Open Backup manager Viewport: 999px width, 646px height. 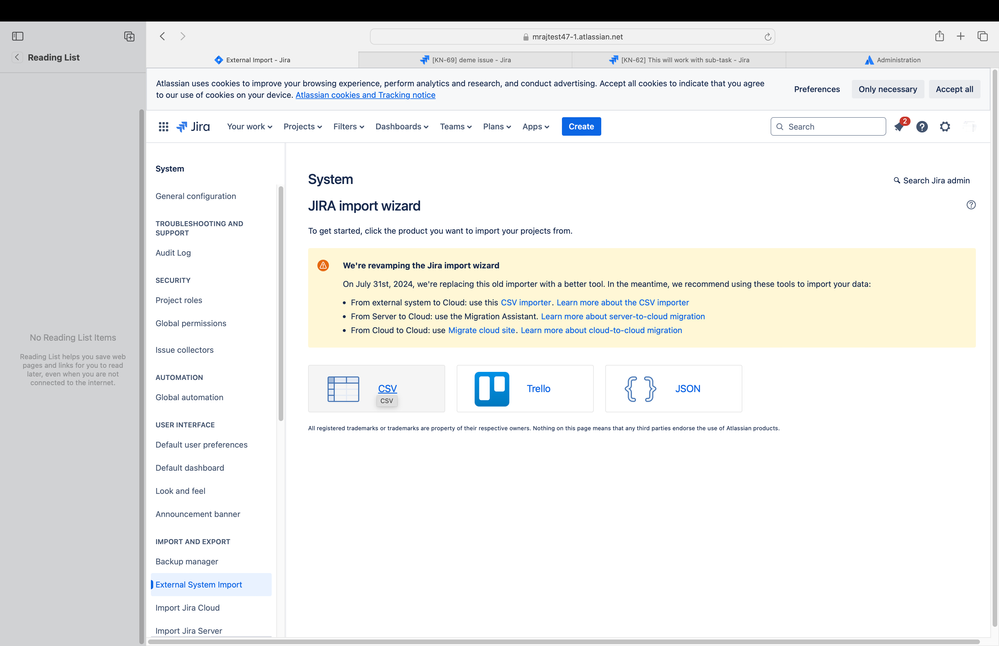tap(187, 562)
